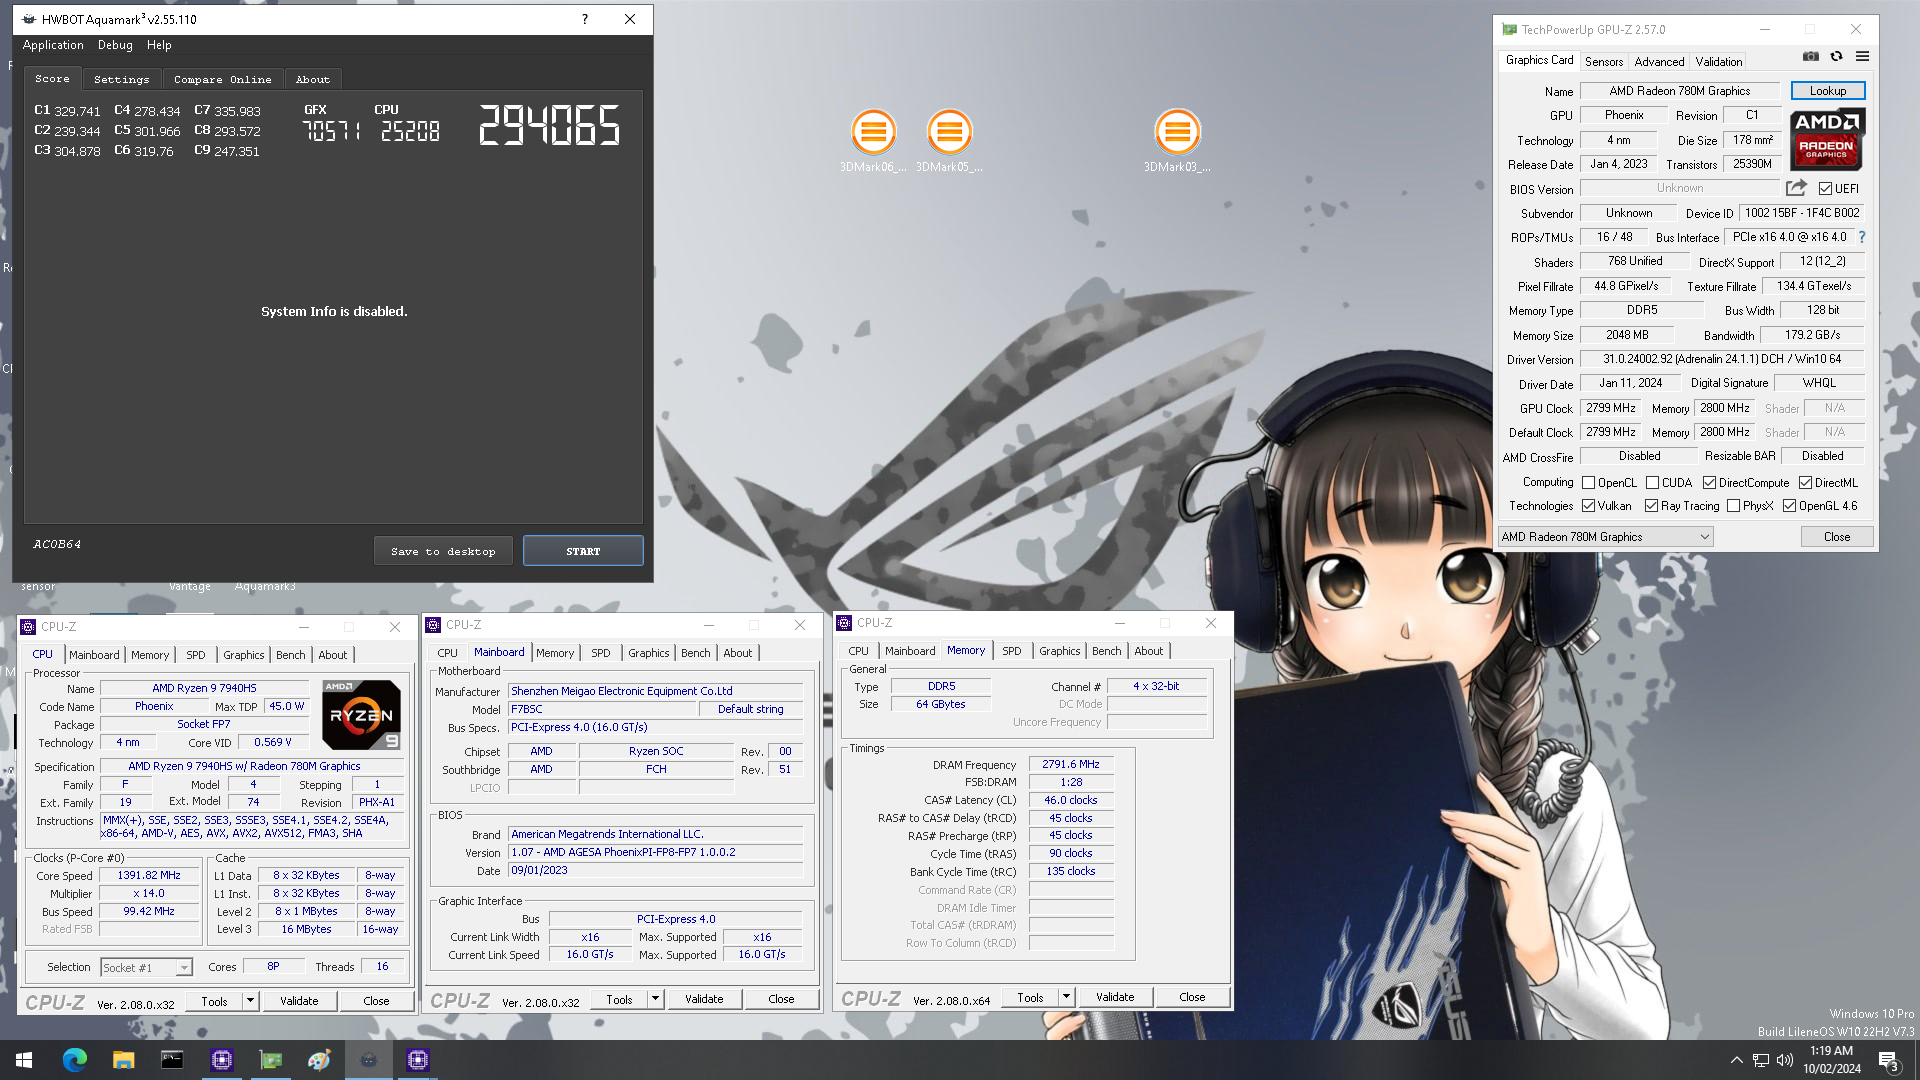Switch to Aquamark taskbar icon
1920x1080 pixels.
(368, 1060)
